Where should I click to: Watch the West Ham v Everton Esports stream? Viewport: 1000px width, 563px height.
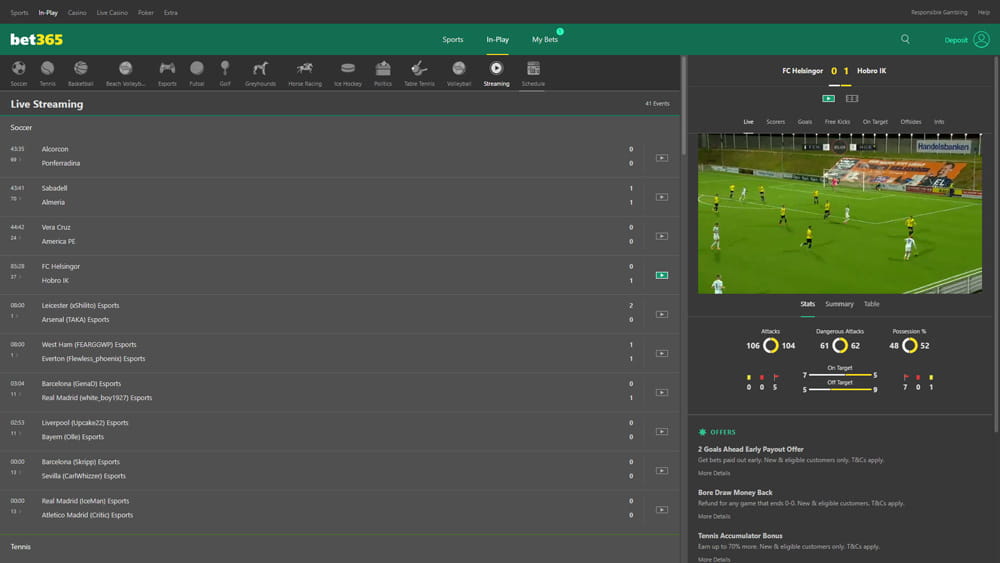[x=662, y=353]
